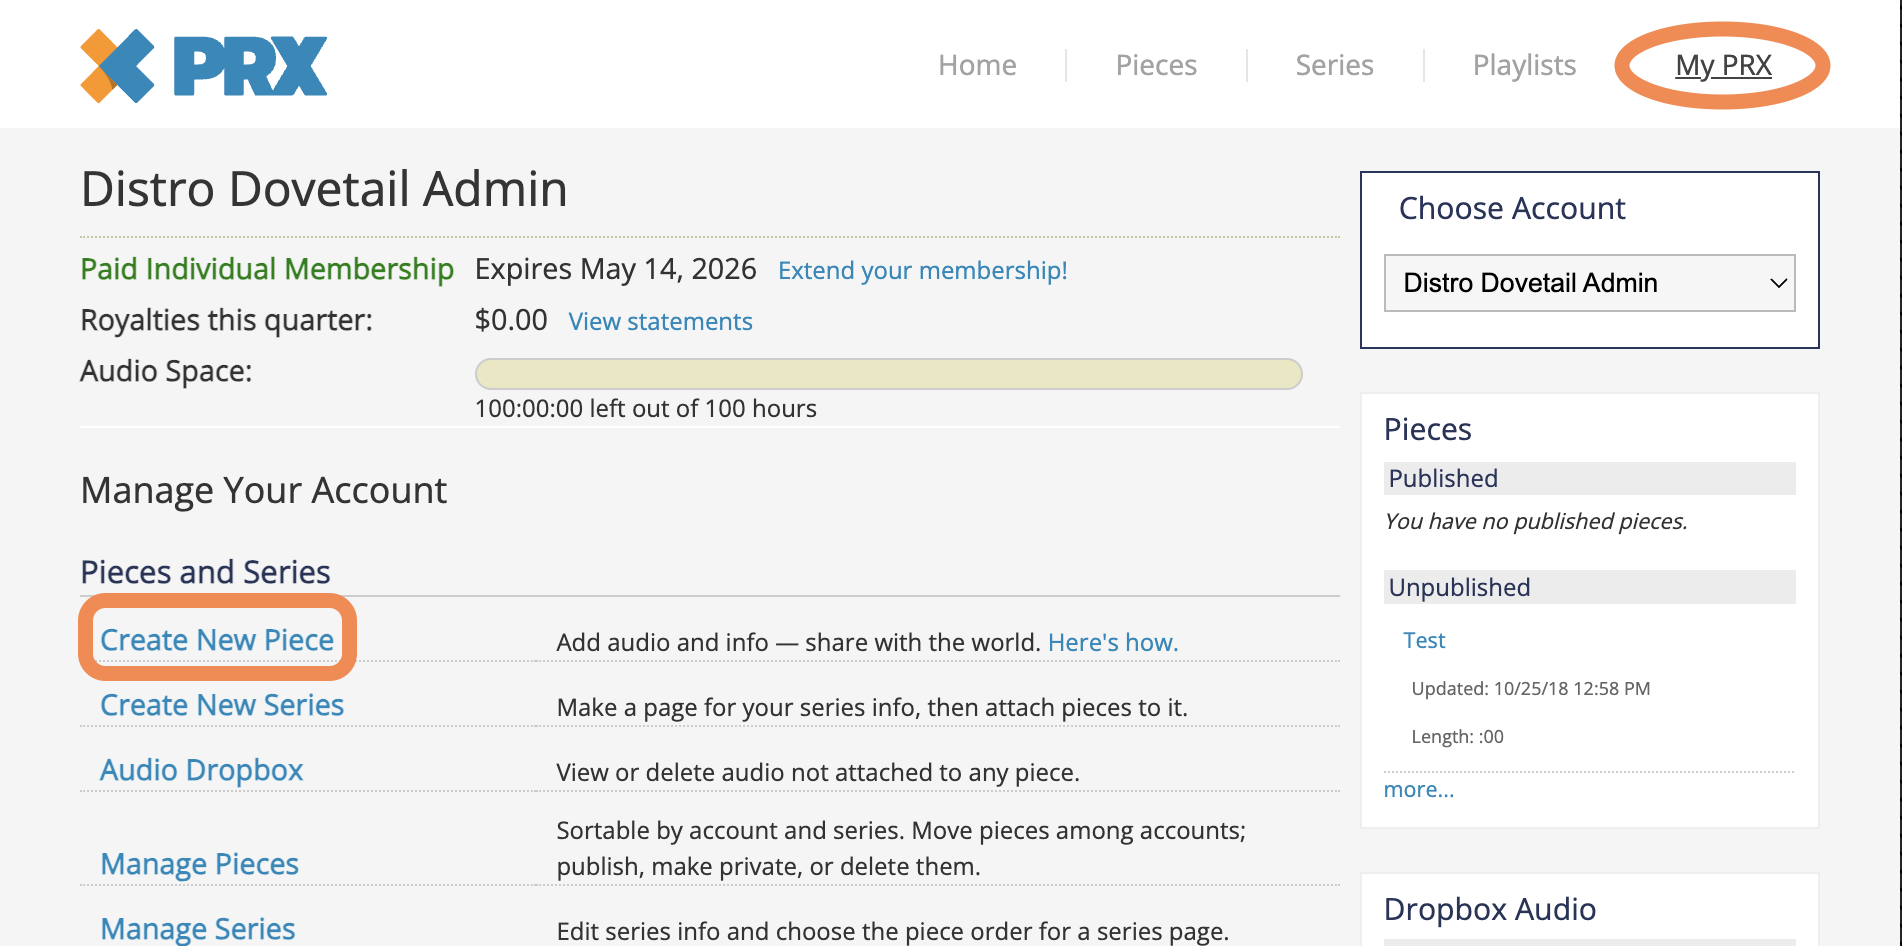This screenshot has height=946, width=1902.
Task: Click the Here's how help link
Action: coord(1113,642)
